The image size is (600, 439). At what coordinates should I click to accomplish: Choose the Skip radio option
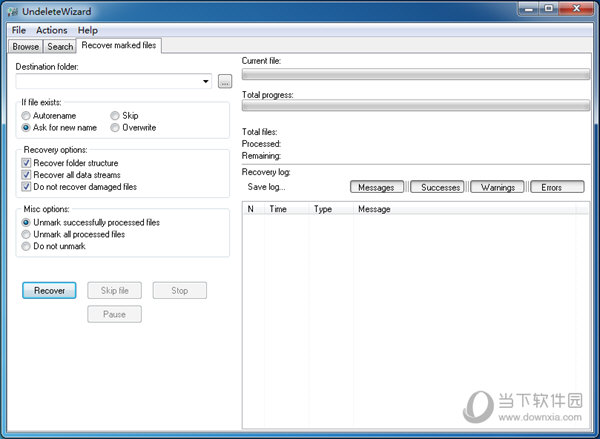pos(124,116)
